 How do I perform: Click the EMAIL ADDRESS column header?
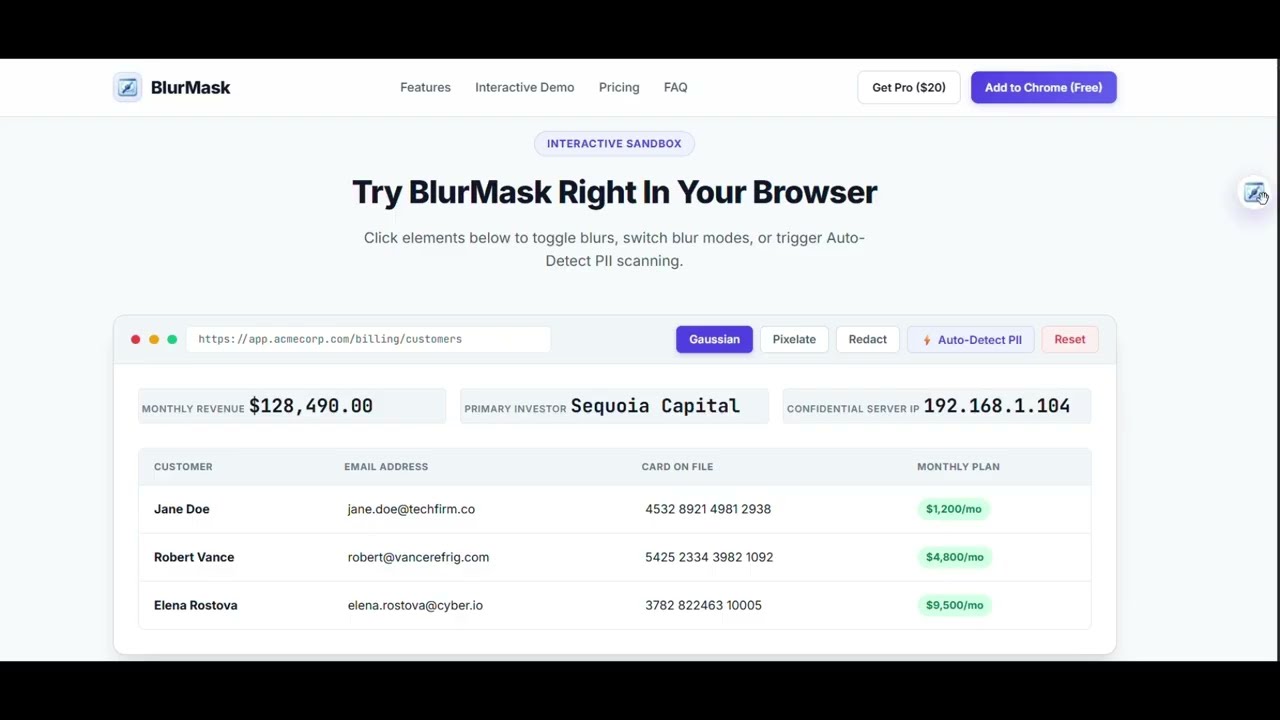click(x=386, y=466)
